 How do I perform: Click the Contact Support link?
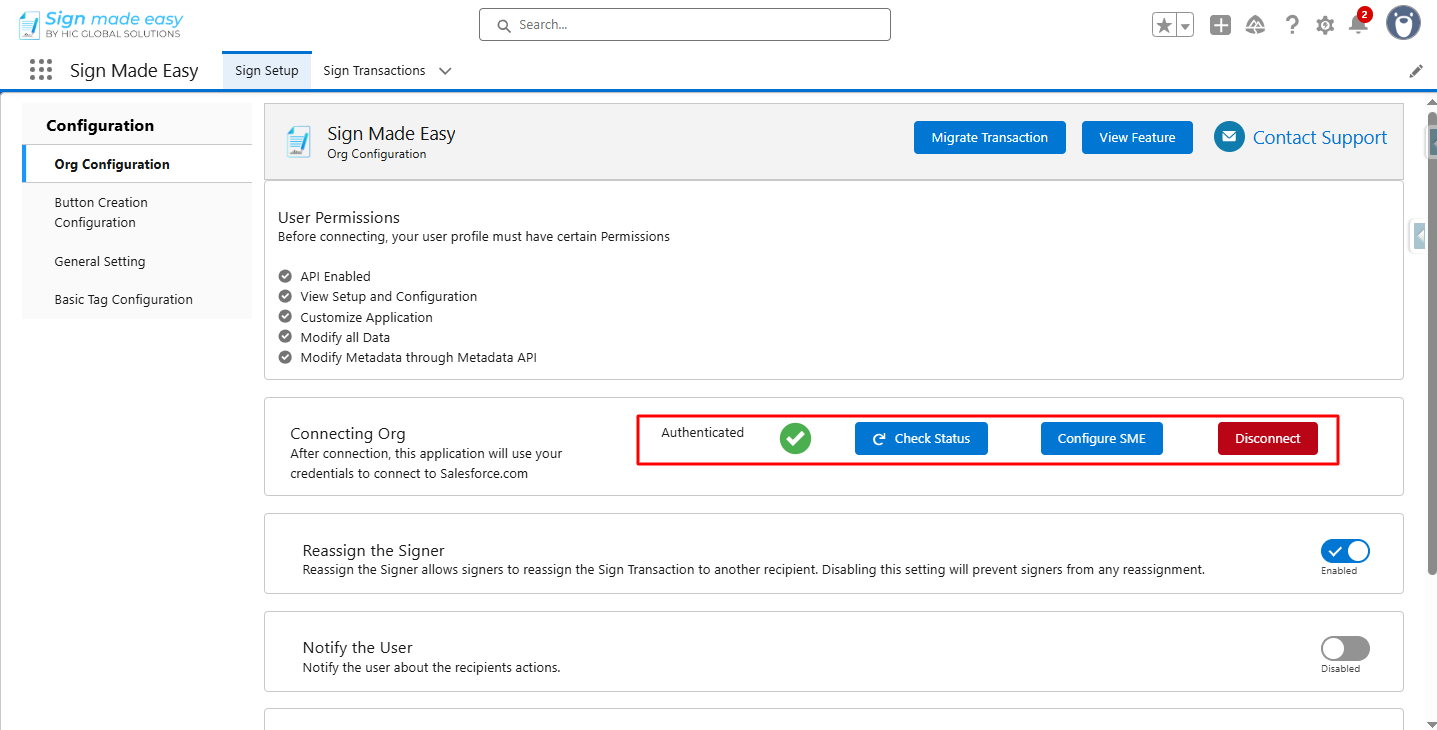(x=1319, y=138)
